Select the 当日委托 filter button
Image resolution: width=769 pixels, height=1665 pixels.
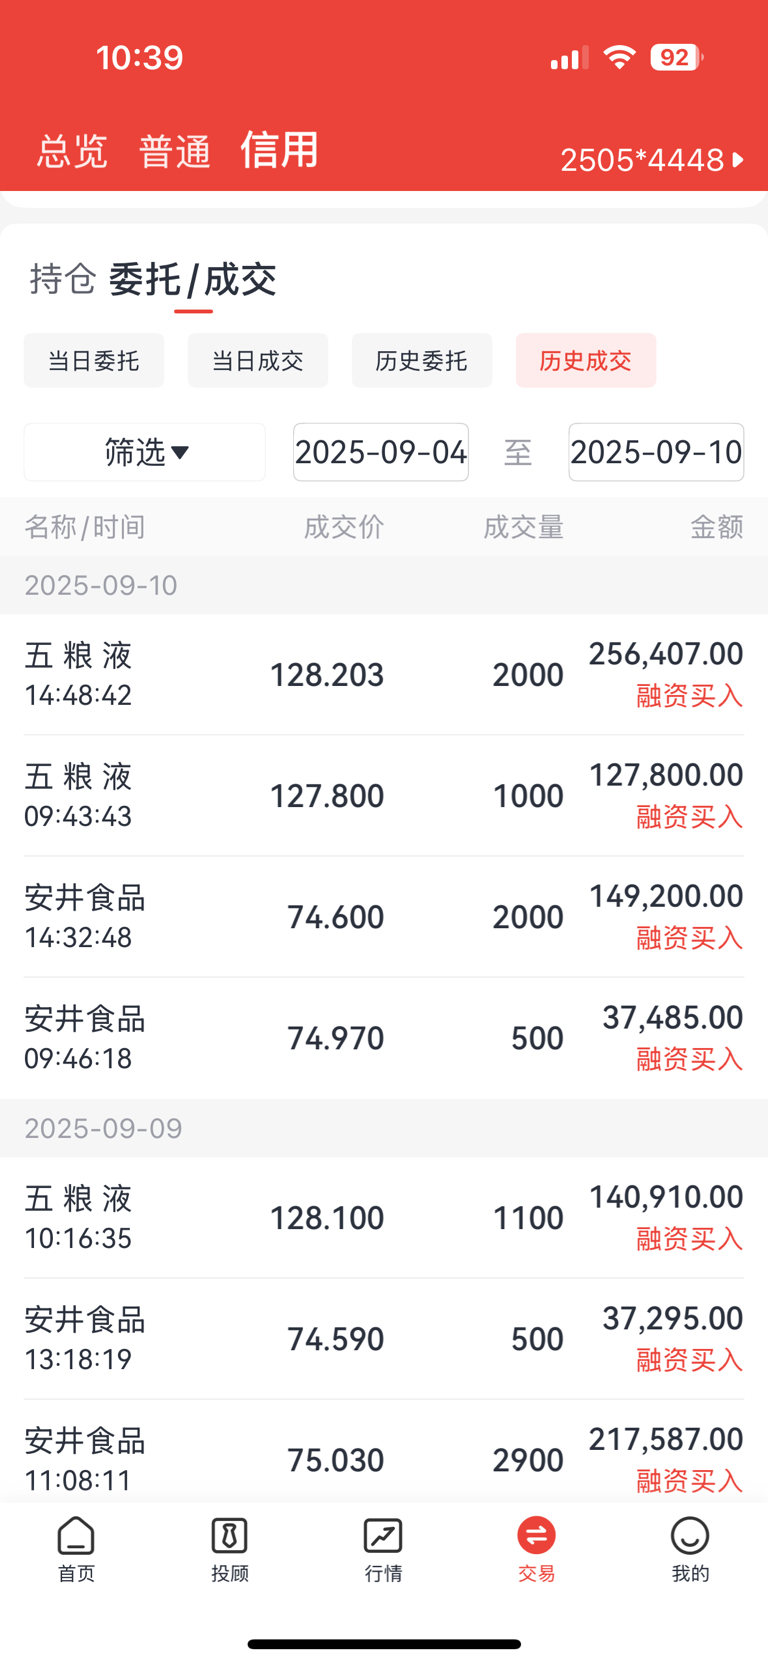(x=94, y=360)
